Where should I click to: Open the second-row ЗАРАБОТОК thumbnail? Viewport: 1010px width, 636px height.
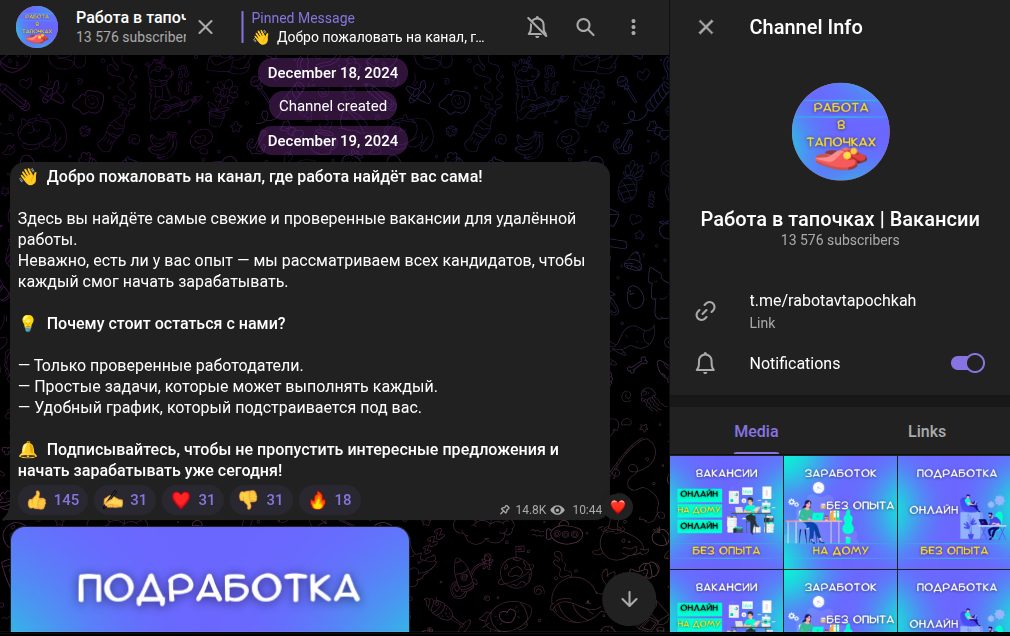click(840, 601)
